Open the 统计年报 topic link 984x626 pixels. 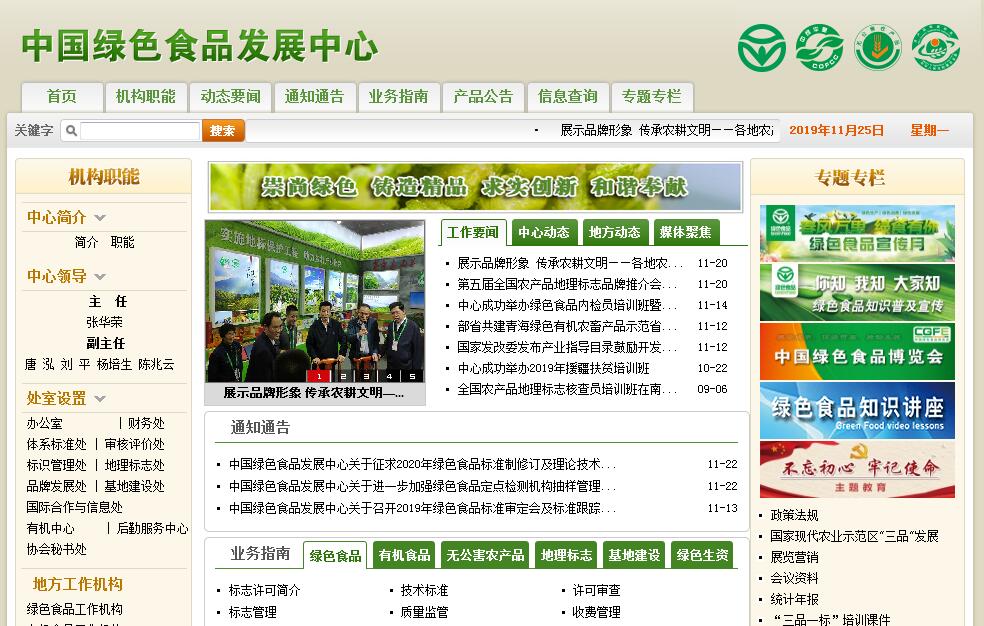click(794, 599)
